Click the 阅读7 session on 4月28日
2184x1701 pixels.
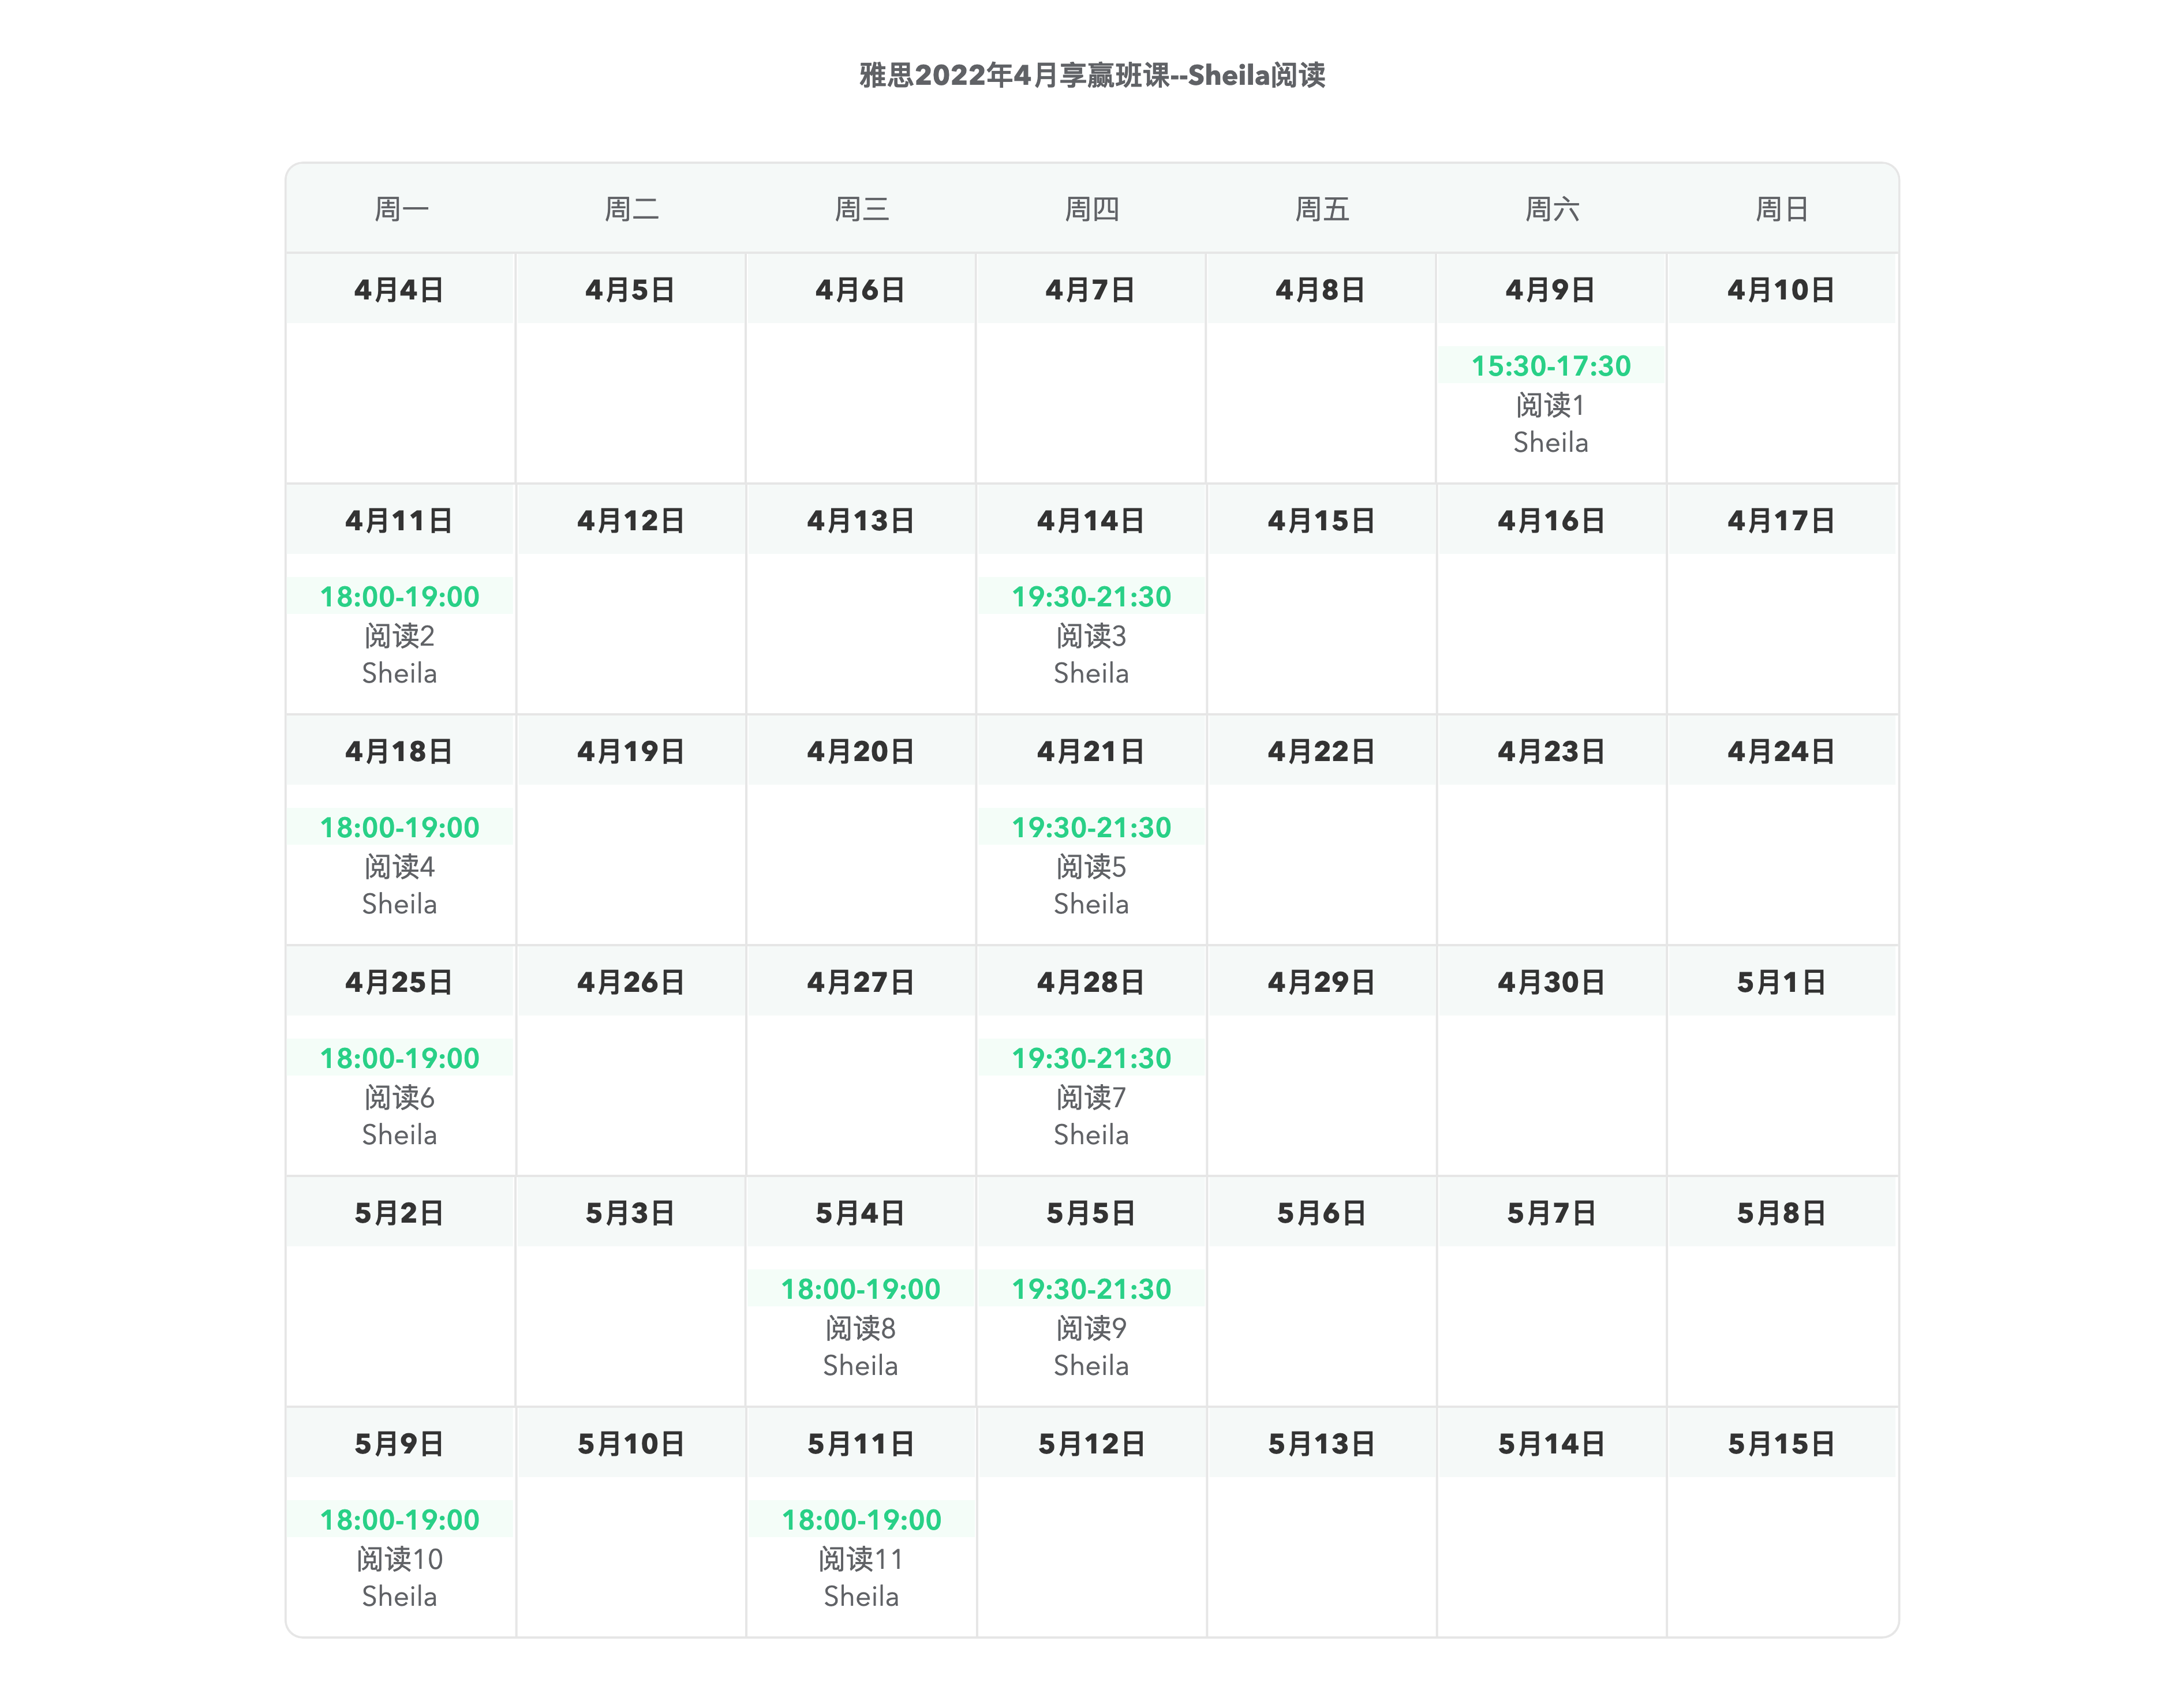(1091, 1097)
